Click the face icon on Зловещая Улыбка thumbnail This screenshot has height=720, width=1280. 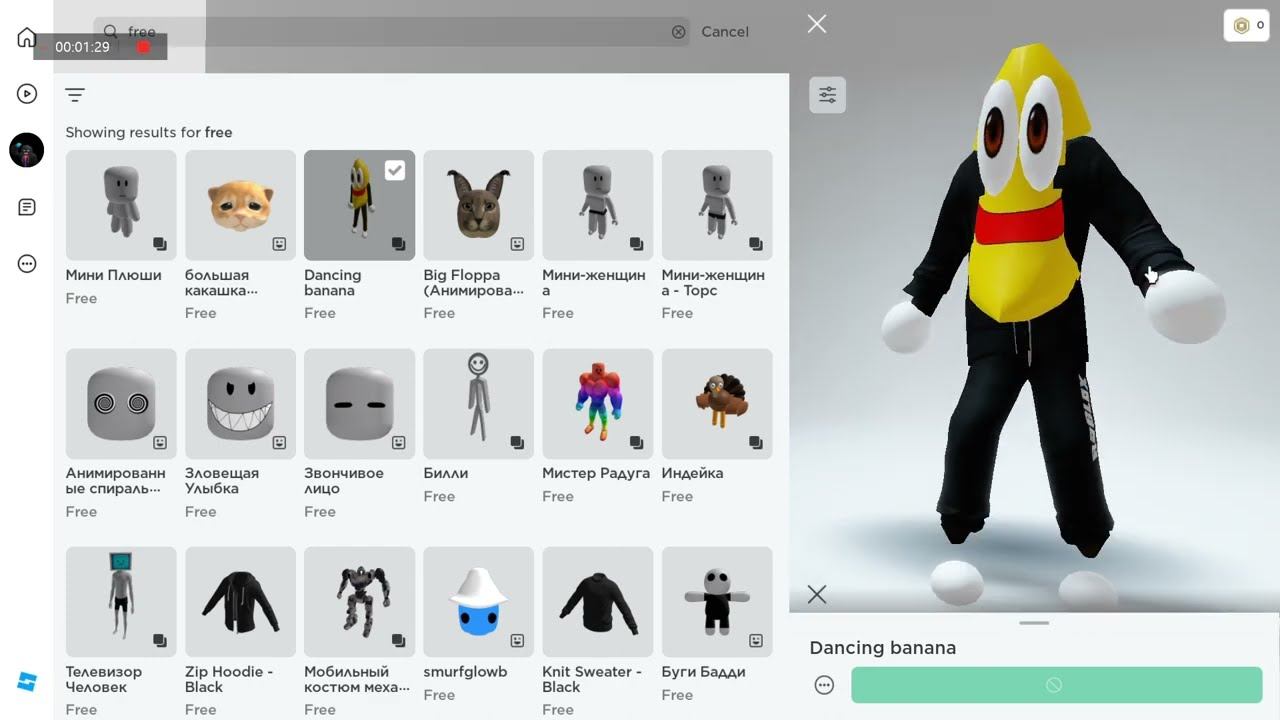[279, 442]
